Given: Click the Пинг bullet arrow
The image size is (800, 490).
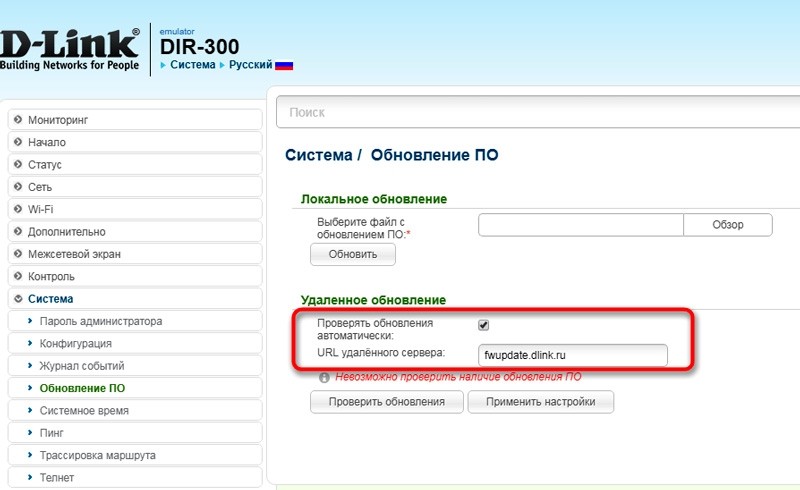Looking at the screenshot, I should point(30,433).
